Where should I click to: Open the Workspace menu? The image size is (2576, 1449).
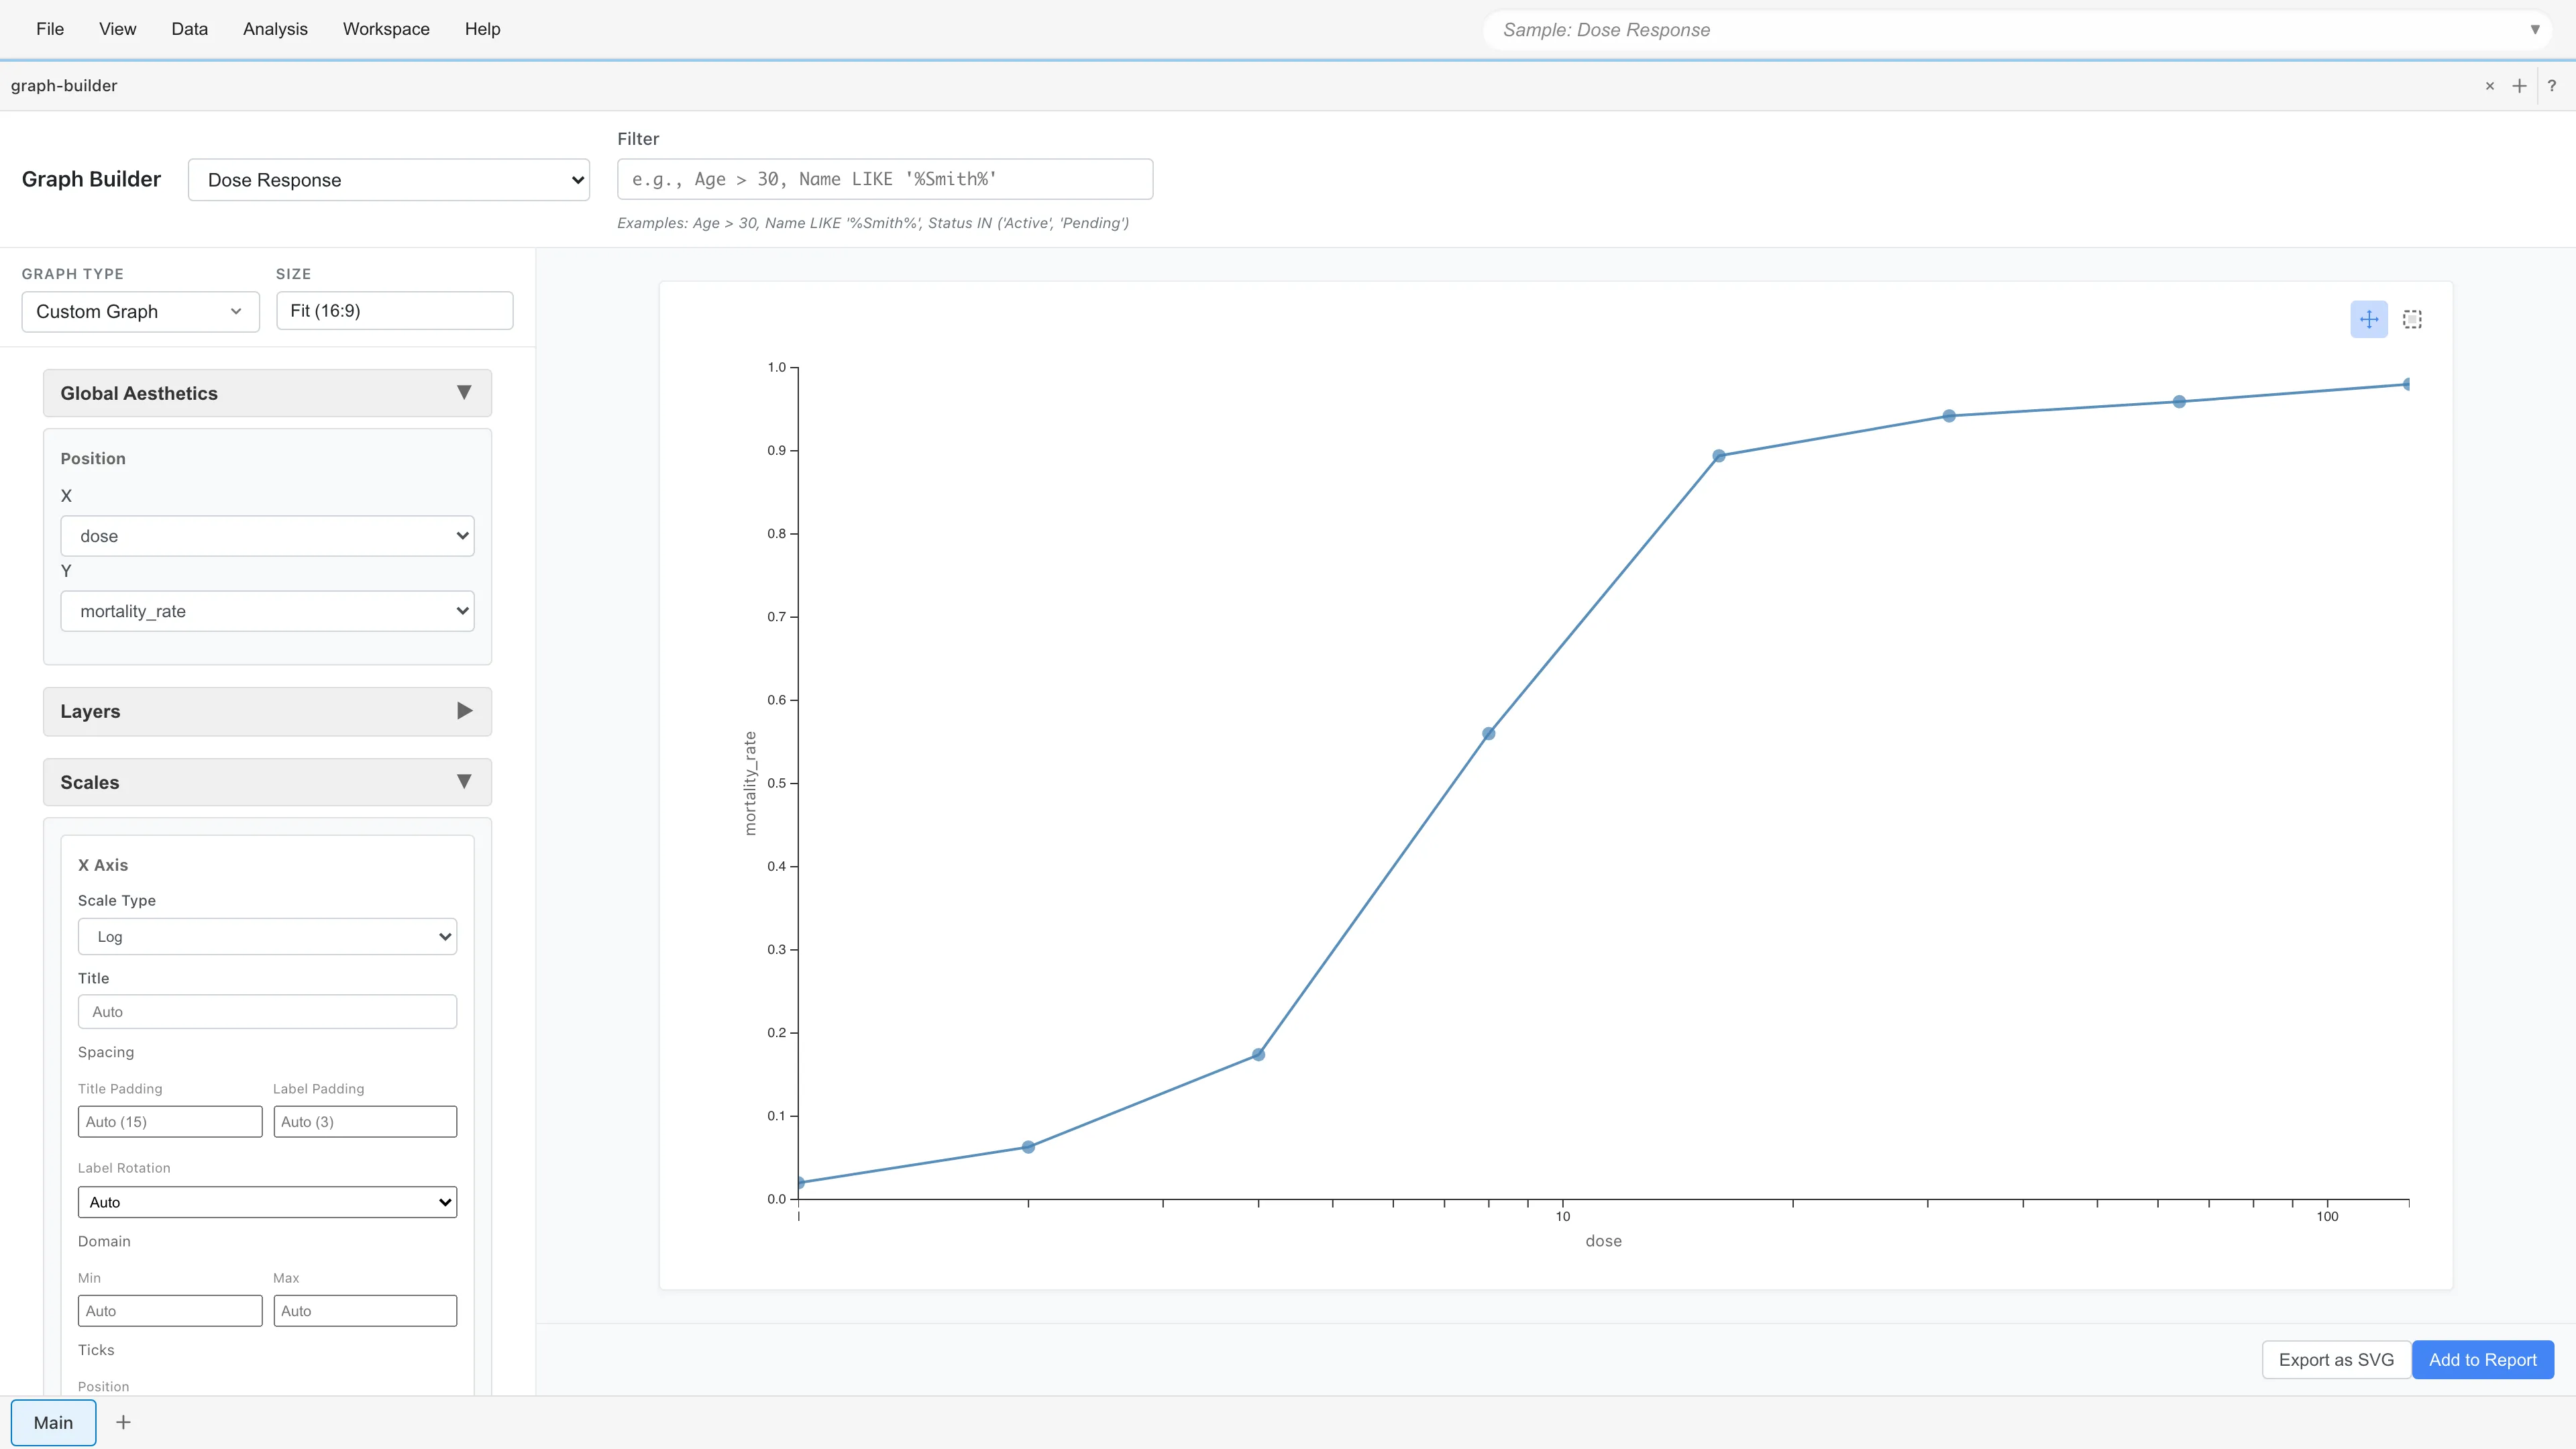[386, 29]
